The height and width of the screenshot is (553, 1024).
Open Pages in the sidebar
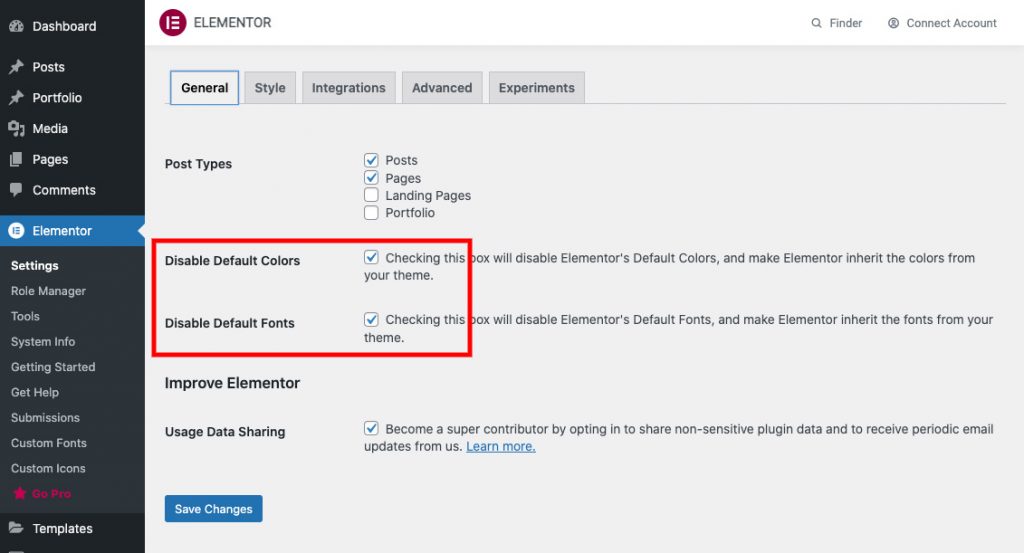tap(50, 159)
